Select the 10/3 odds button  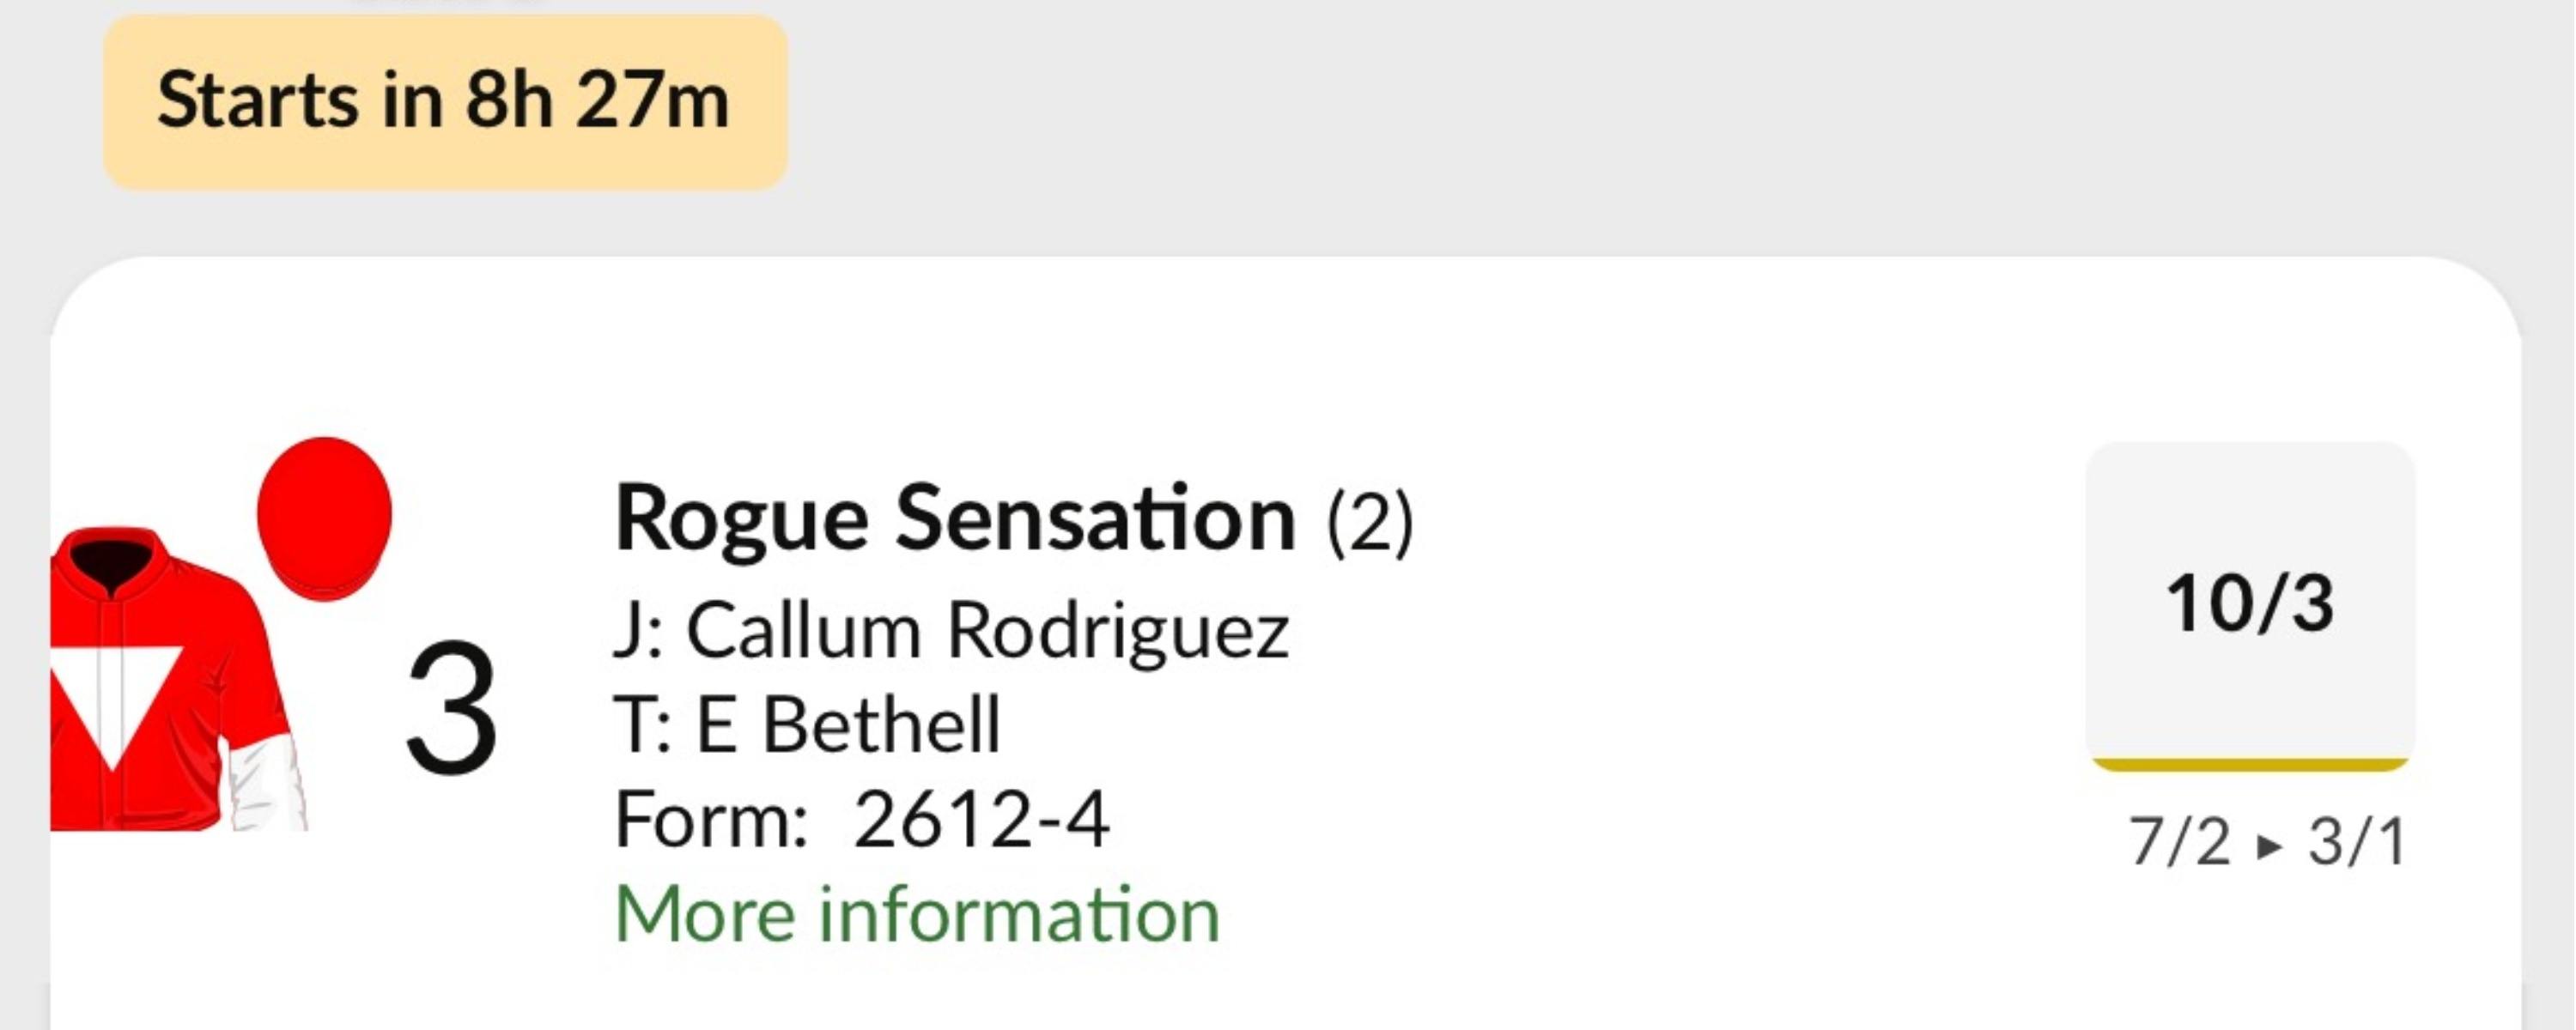tap(2249, 603)
